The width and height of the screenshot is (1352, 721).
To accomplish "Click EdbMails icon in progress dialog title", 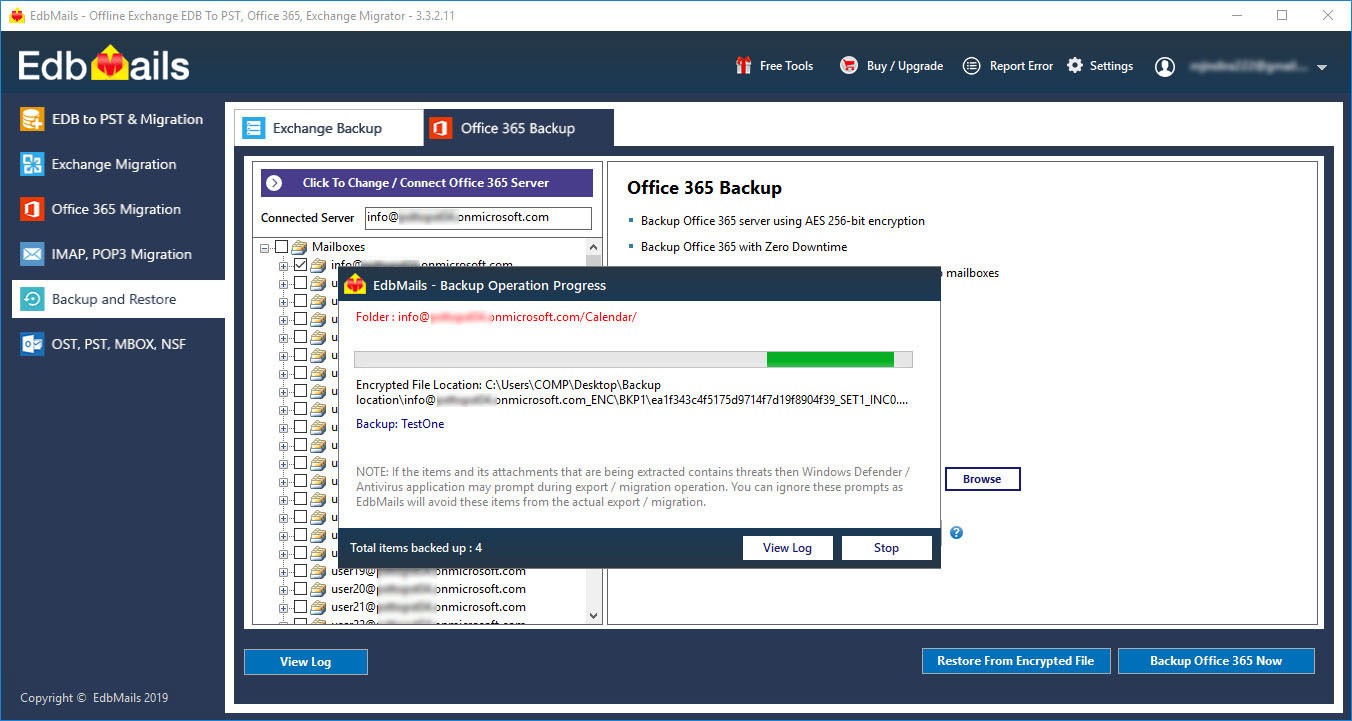I will [x=355, y=285].
